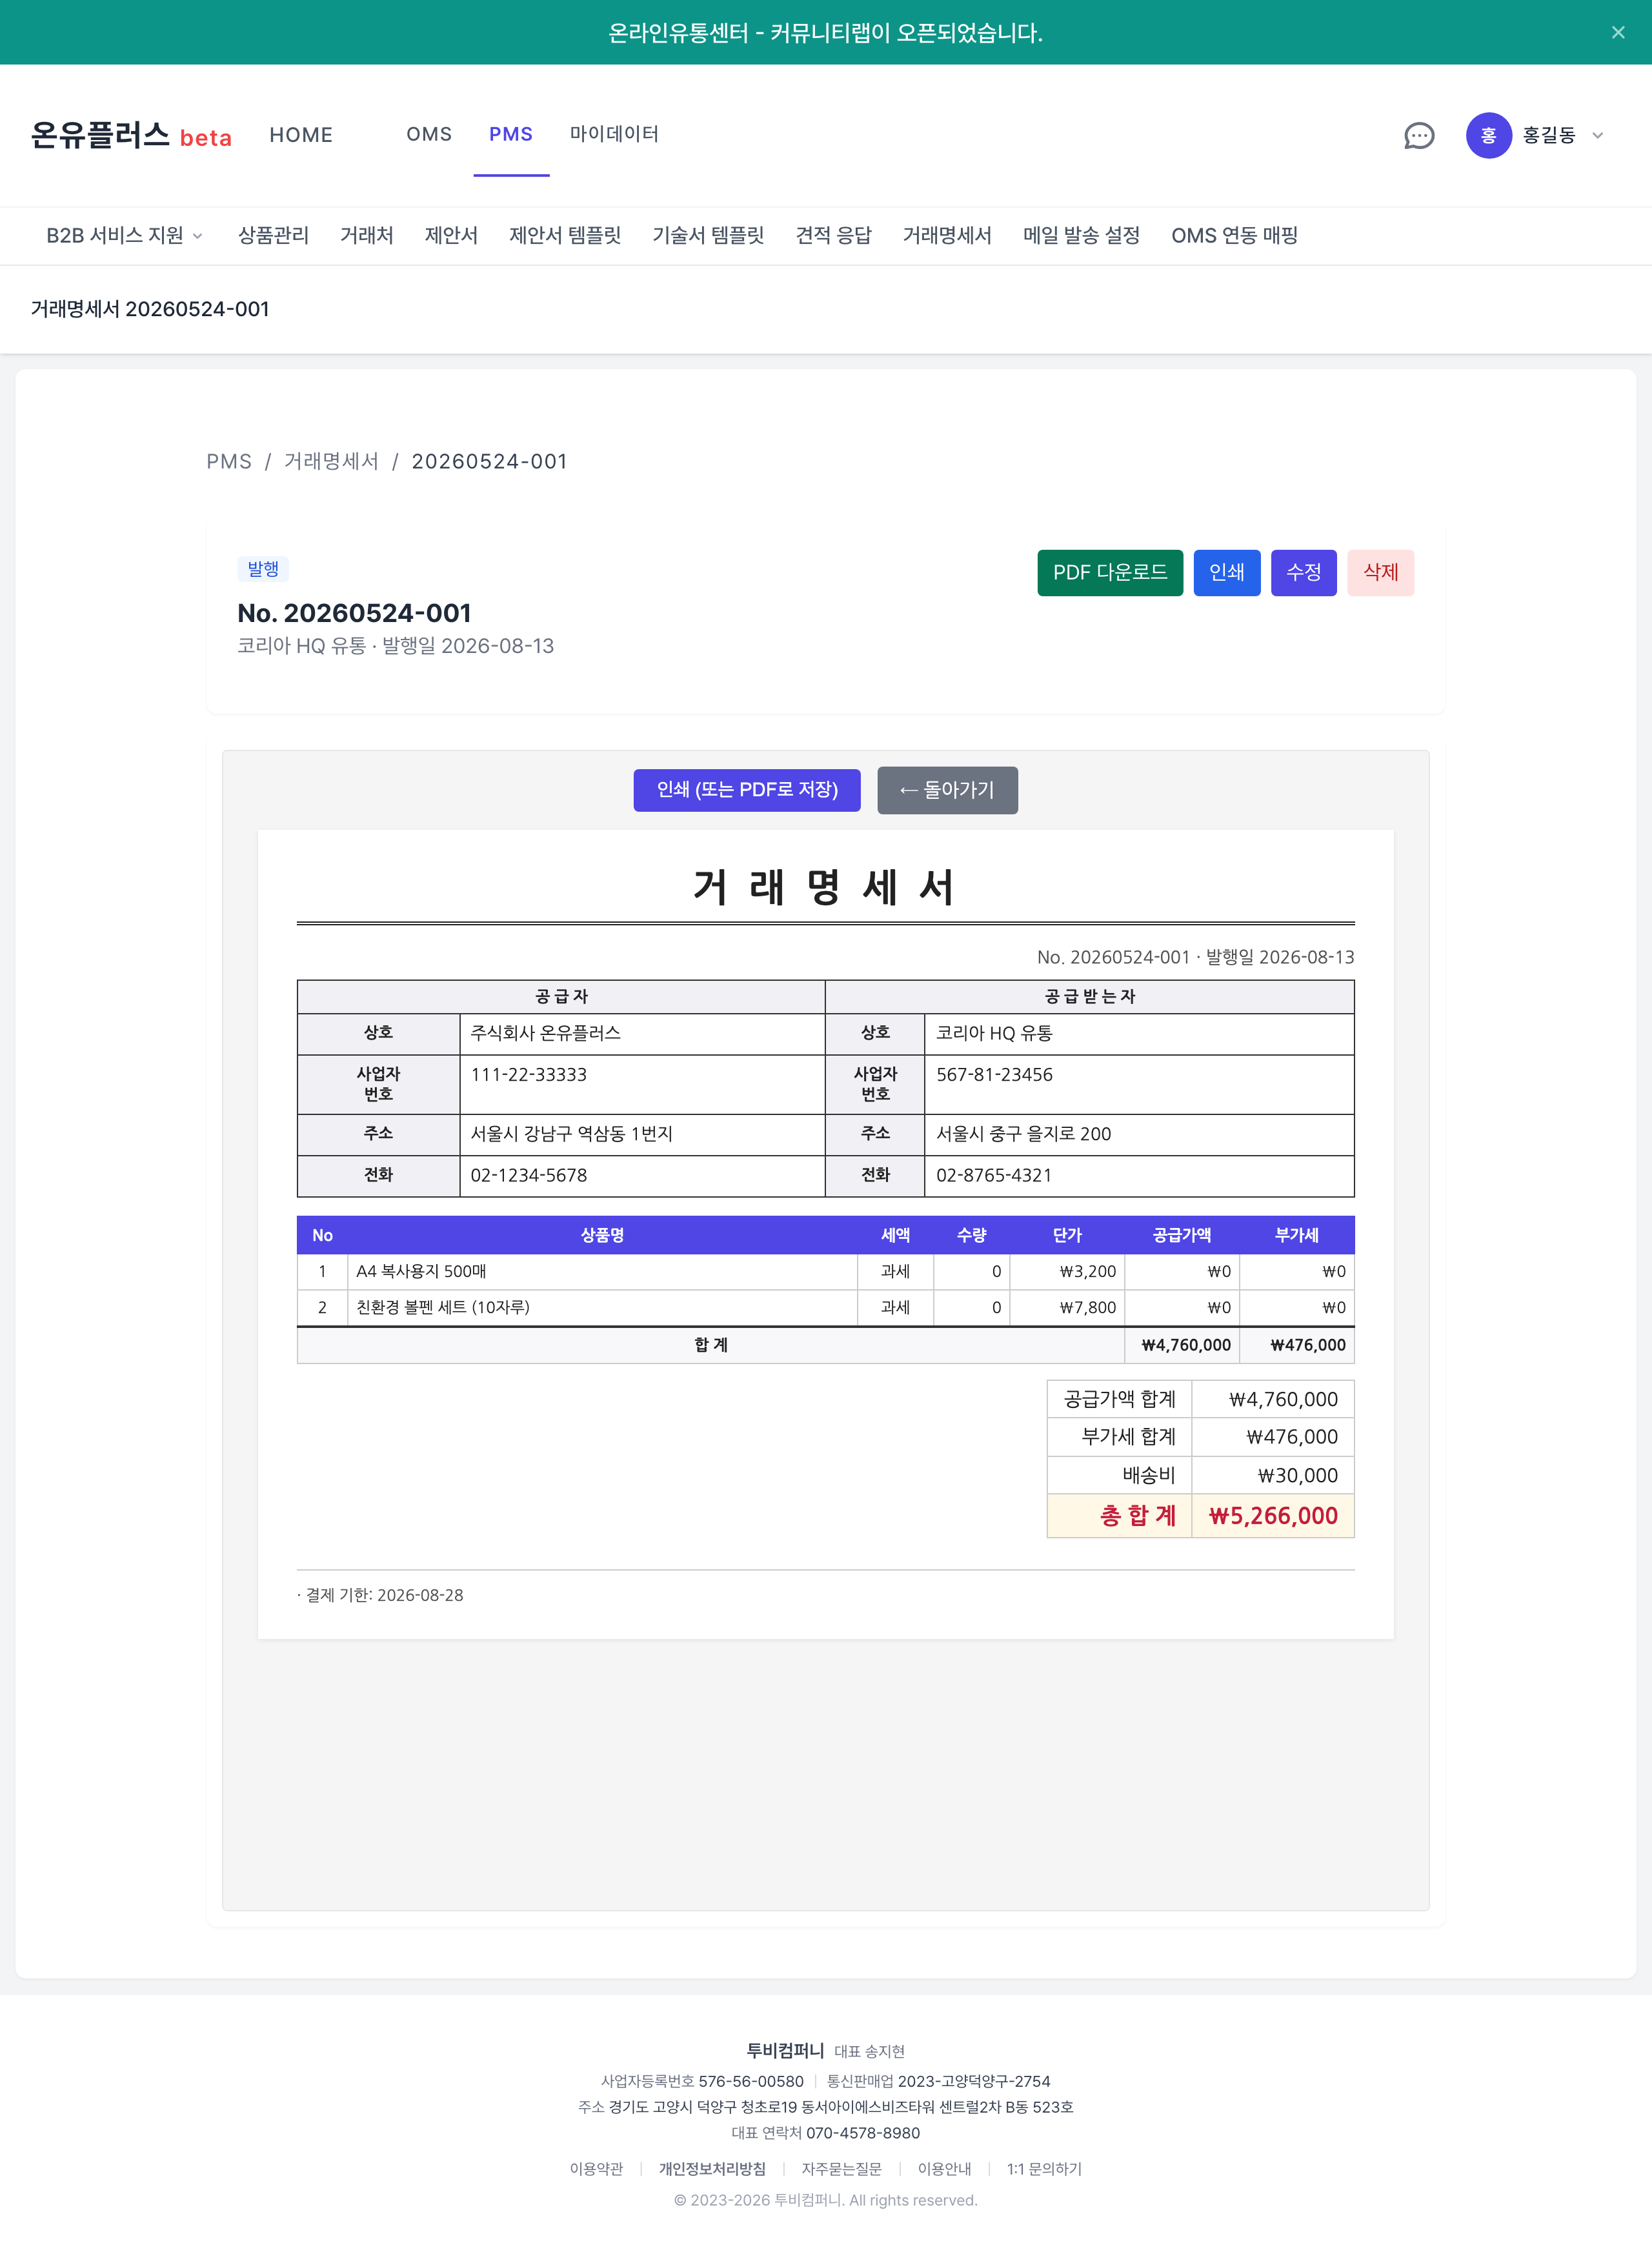1652x2252 pixels.
Task: Open 기술서 템플릿 submenu item
Action: coord(708,235)
